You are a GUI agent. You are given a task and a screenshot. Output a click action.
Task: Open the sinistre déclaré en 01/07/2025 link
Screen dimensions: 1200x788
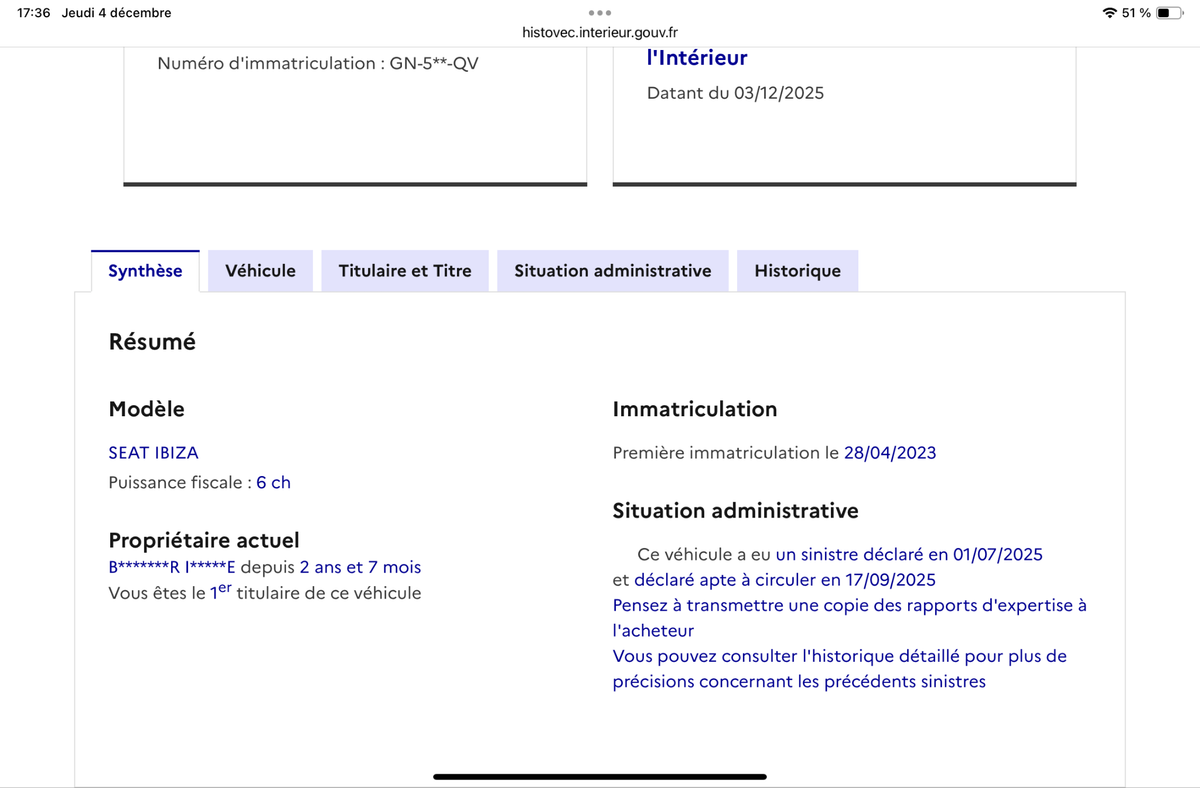[908, 554]
